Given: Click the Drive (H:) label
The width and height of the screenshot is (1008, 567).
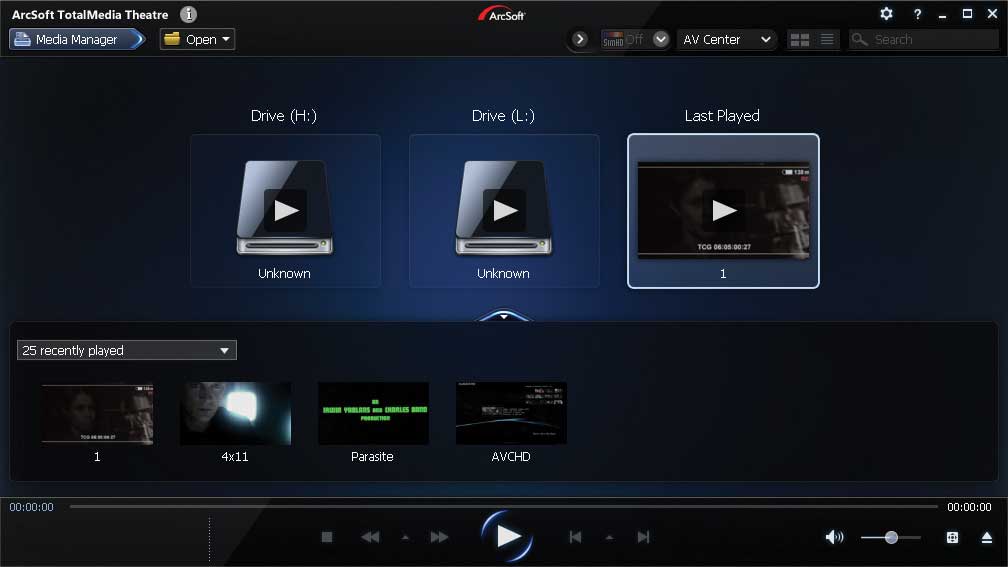Looking at the screenshot, I should point(284,116).
